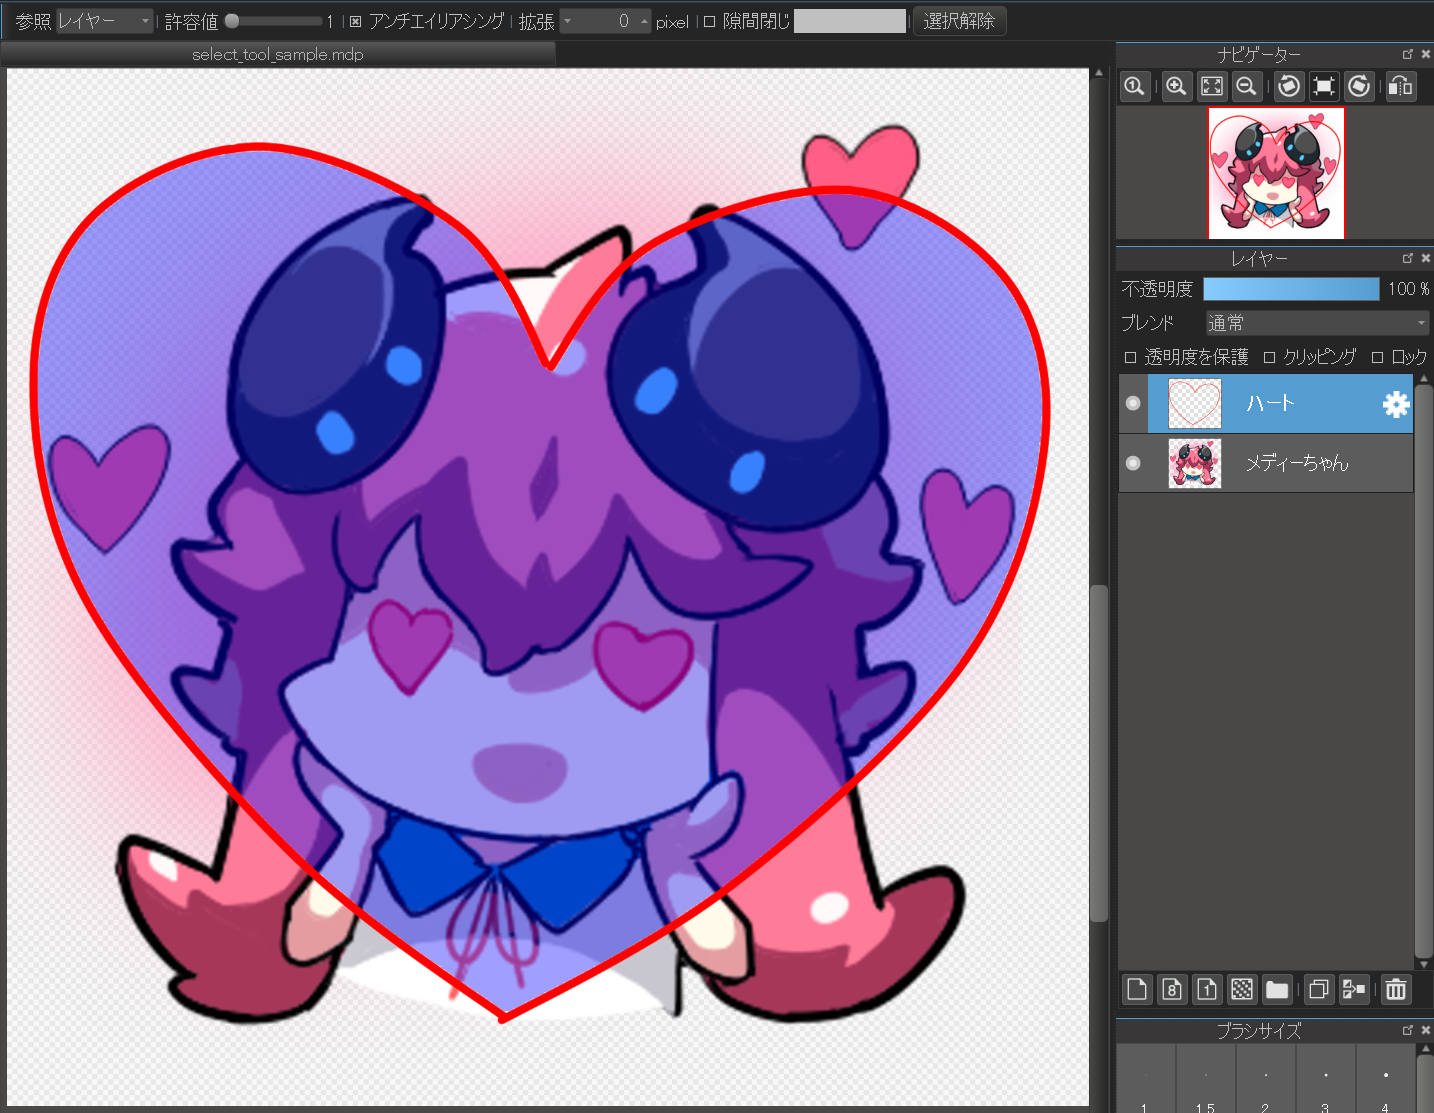
Task: Close the レイヤー panel
Action: 1426,258
